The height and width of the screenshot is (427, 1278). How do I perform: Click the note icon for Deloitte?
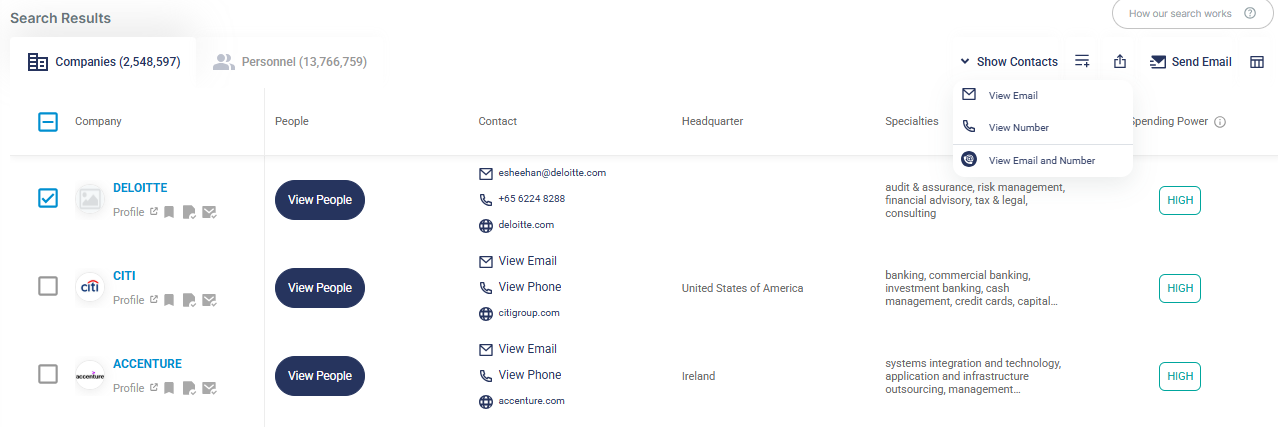(x=189, y=212)
